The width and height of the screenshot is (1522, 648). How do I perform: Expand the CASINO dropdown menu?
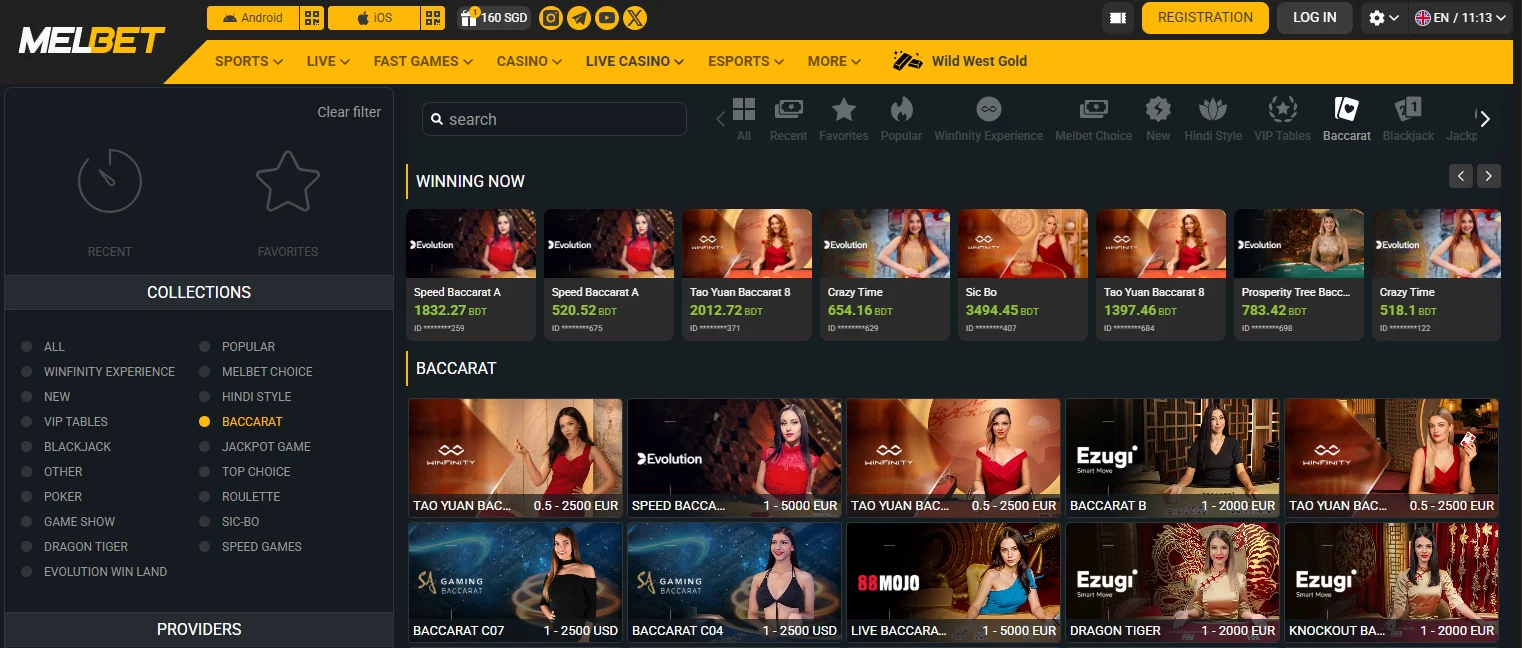(530, 61)
